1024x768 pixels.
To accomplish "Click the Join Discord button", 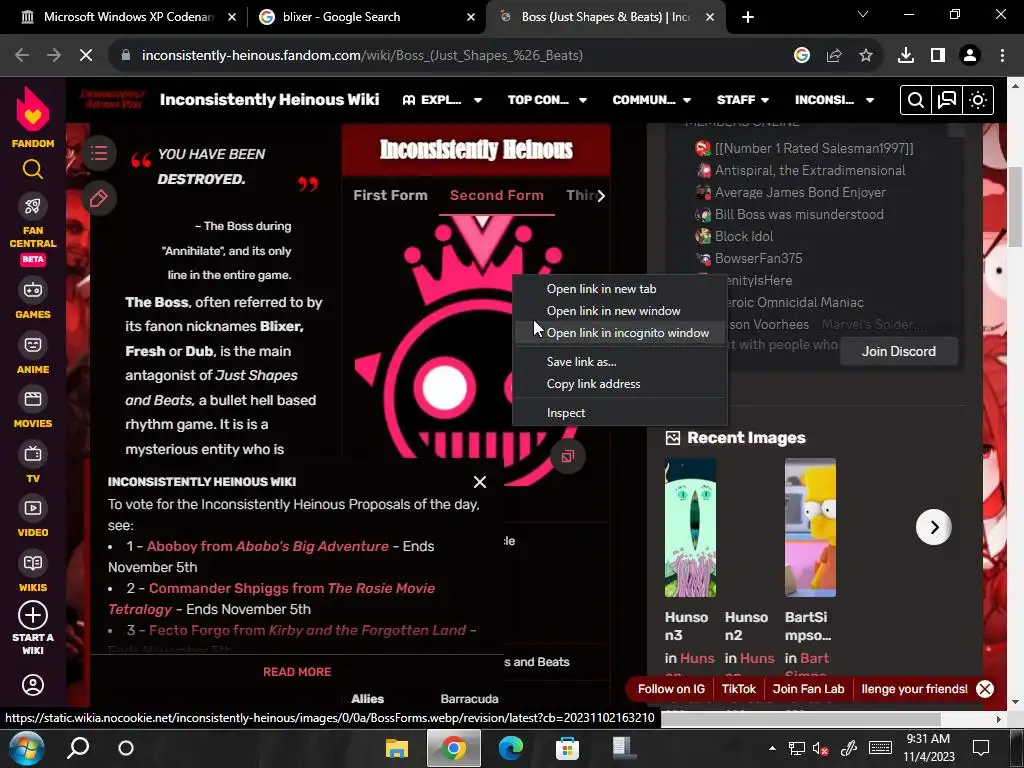I will 899,351.
